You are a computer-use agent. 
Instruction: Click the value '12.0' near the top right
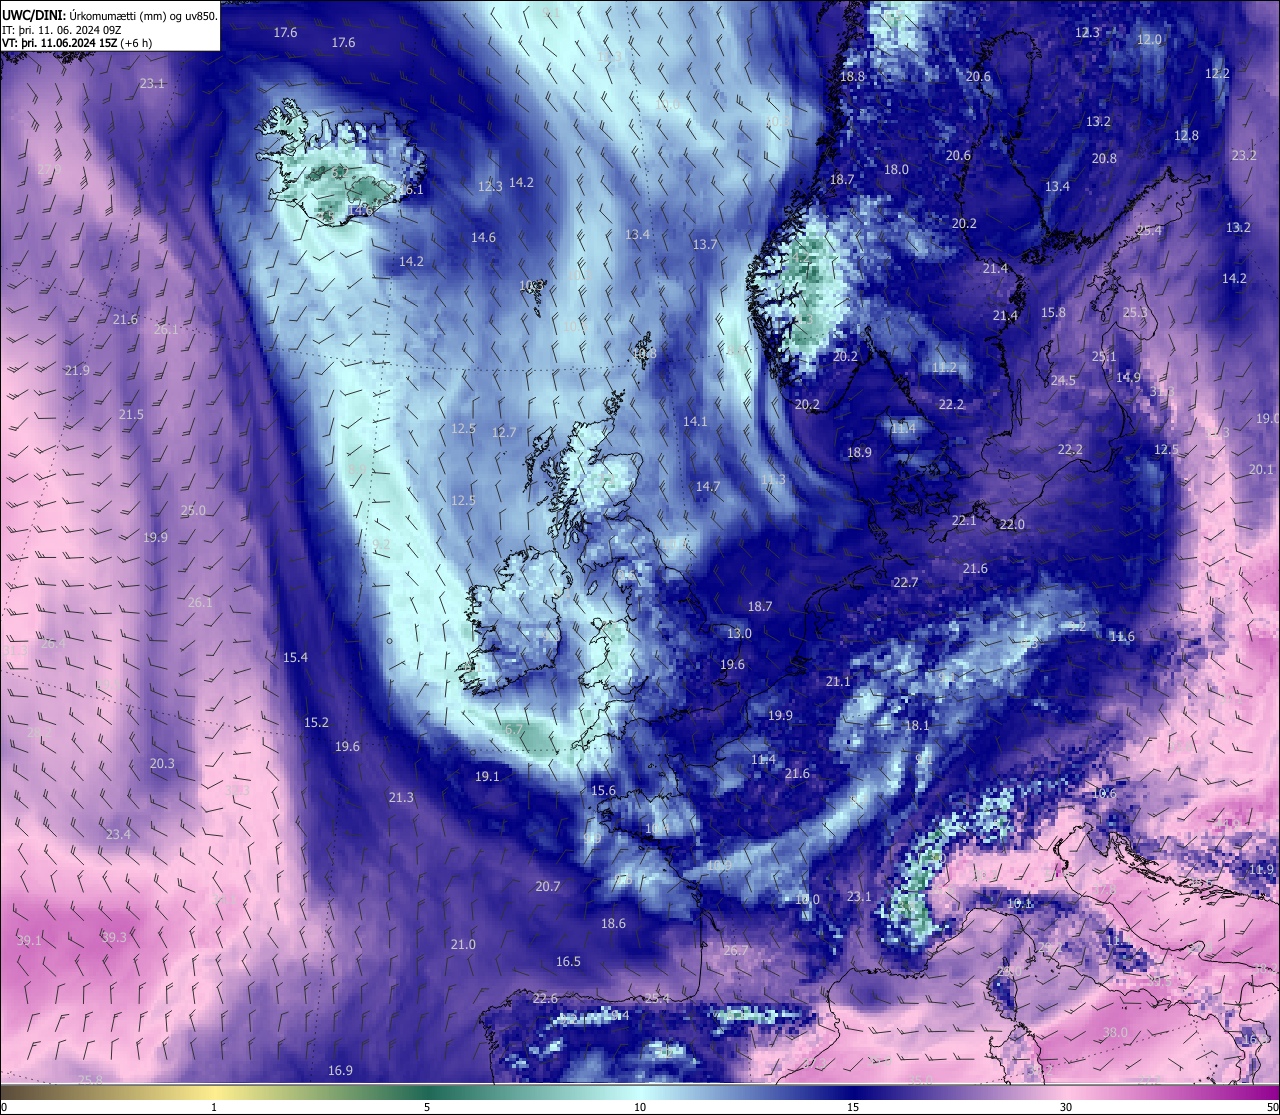(1150, 39)
